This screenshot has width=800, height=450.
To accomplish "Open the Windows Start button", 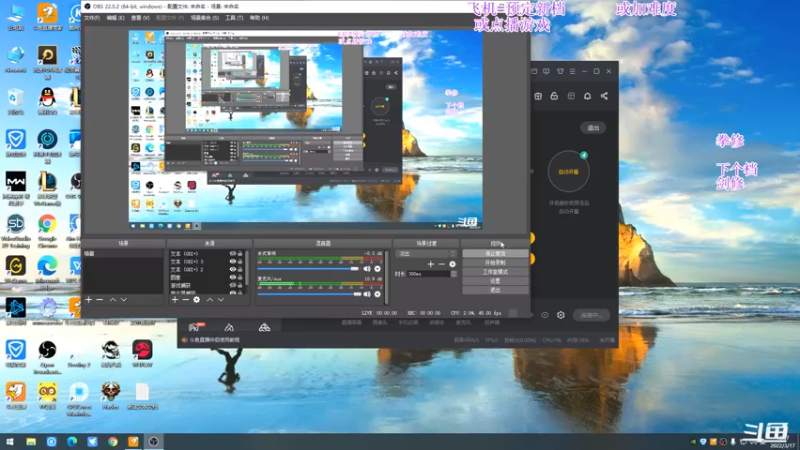I will (10, 442).
